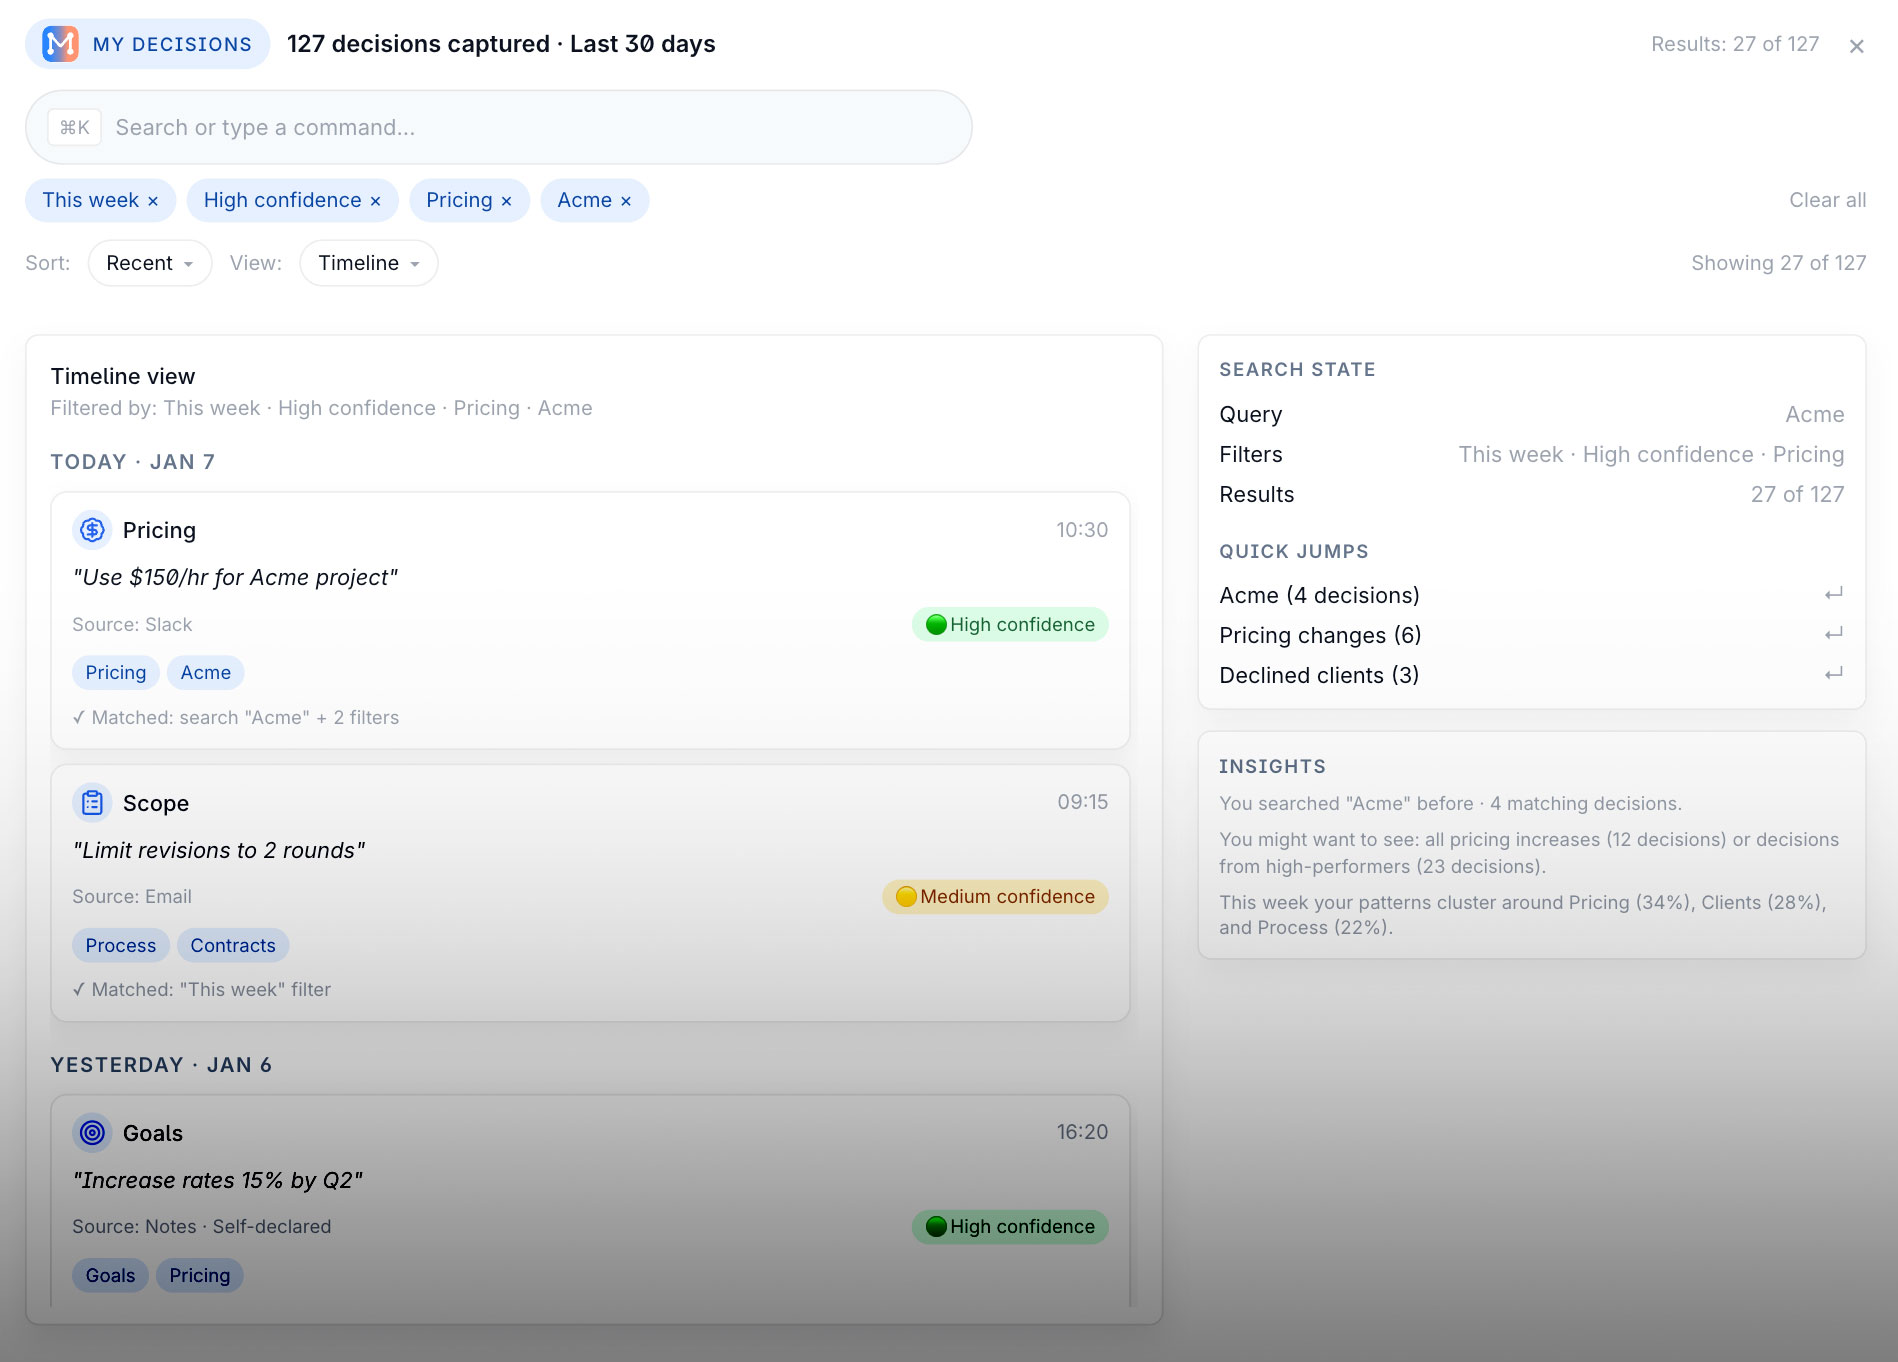
Task: Click the green dot in the Goals confidence badge
Action: (936, 1227)
